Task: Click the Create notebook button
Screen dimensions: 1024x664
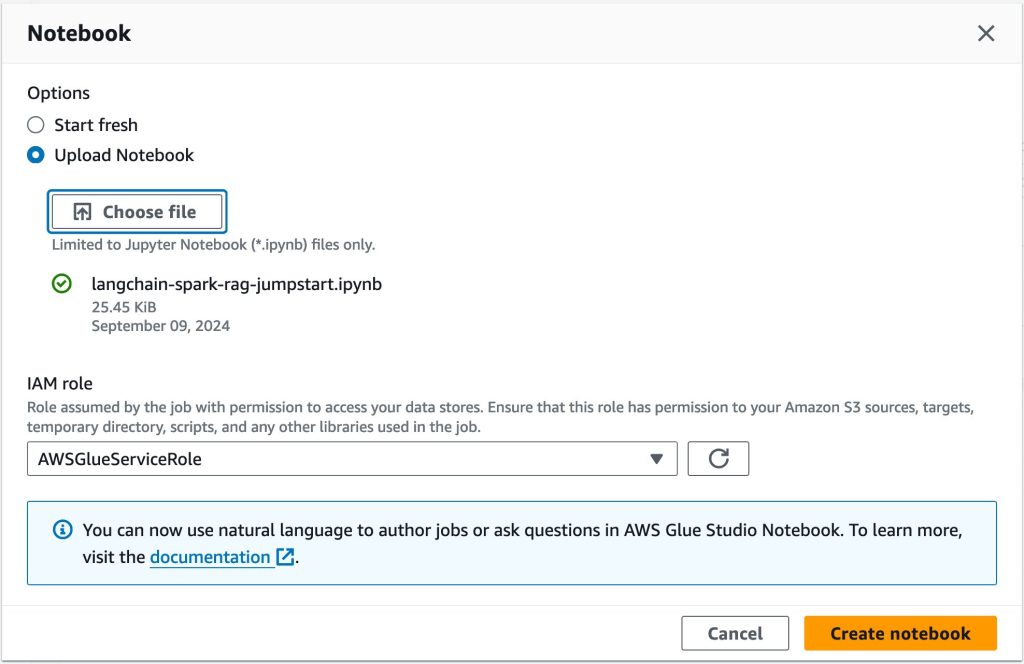Action: point(900,633)
